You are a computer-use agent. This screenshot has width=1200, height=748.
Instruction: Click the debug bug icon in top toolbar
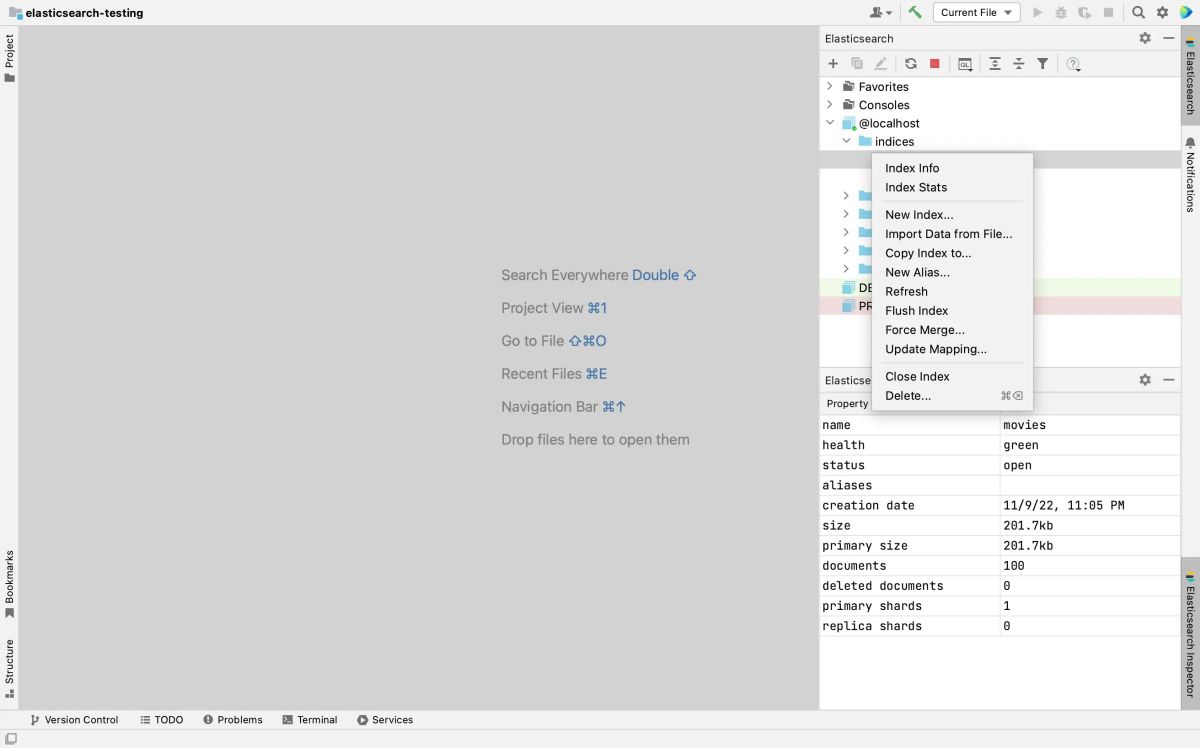[x=1061, y=12]
